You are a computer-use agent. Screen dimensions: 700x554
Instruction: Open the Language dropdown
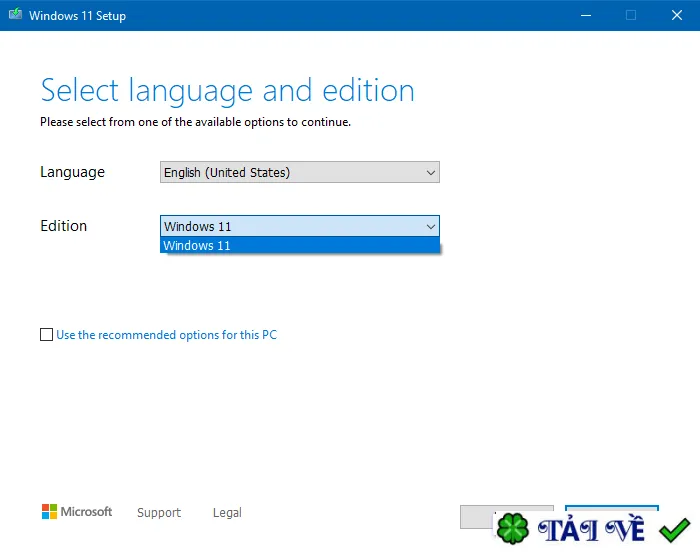click(x=300, y=172)
